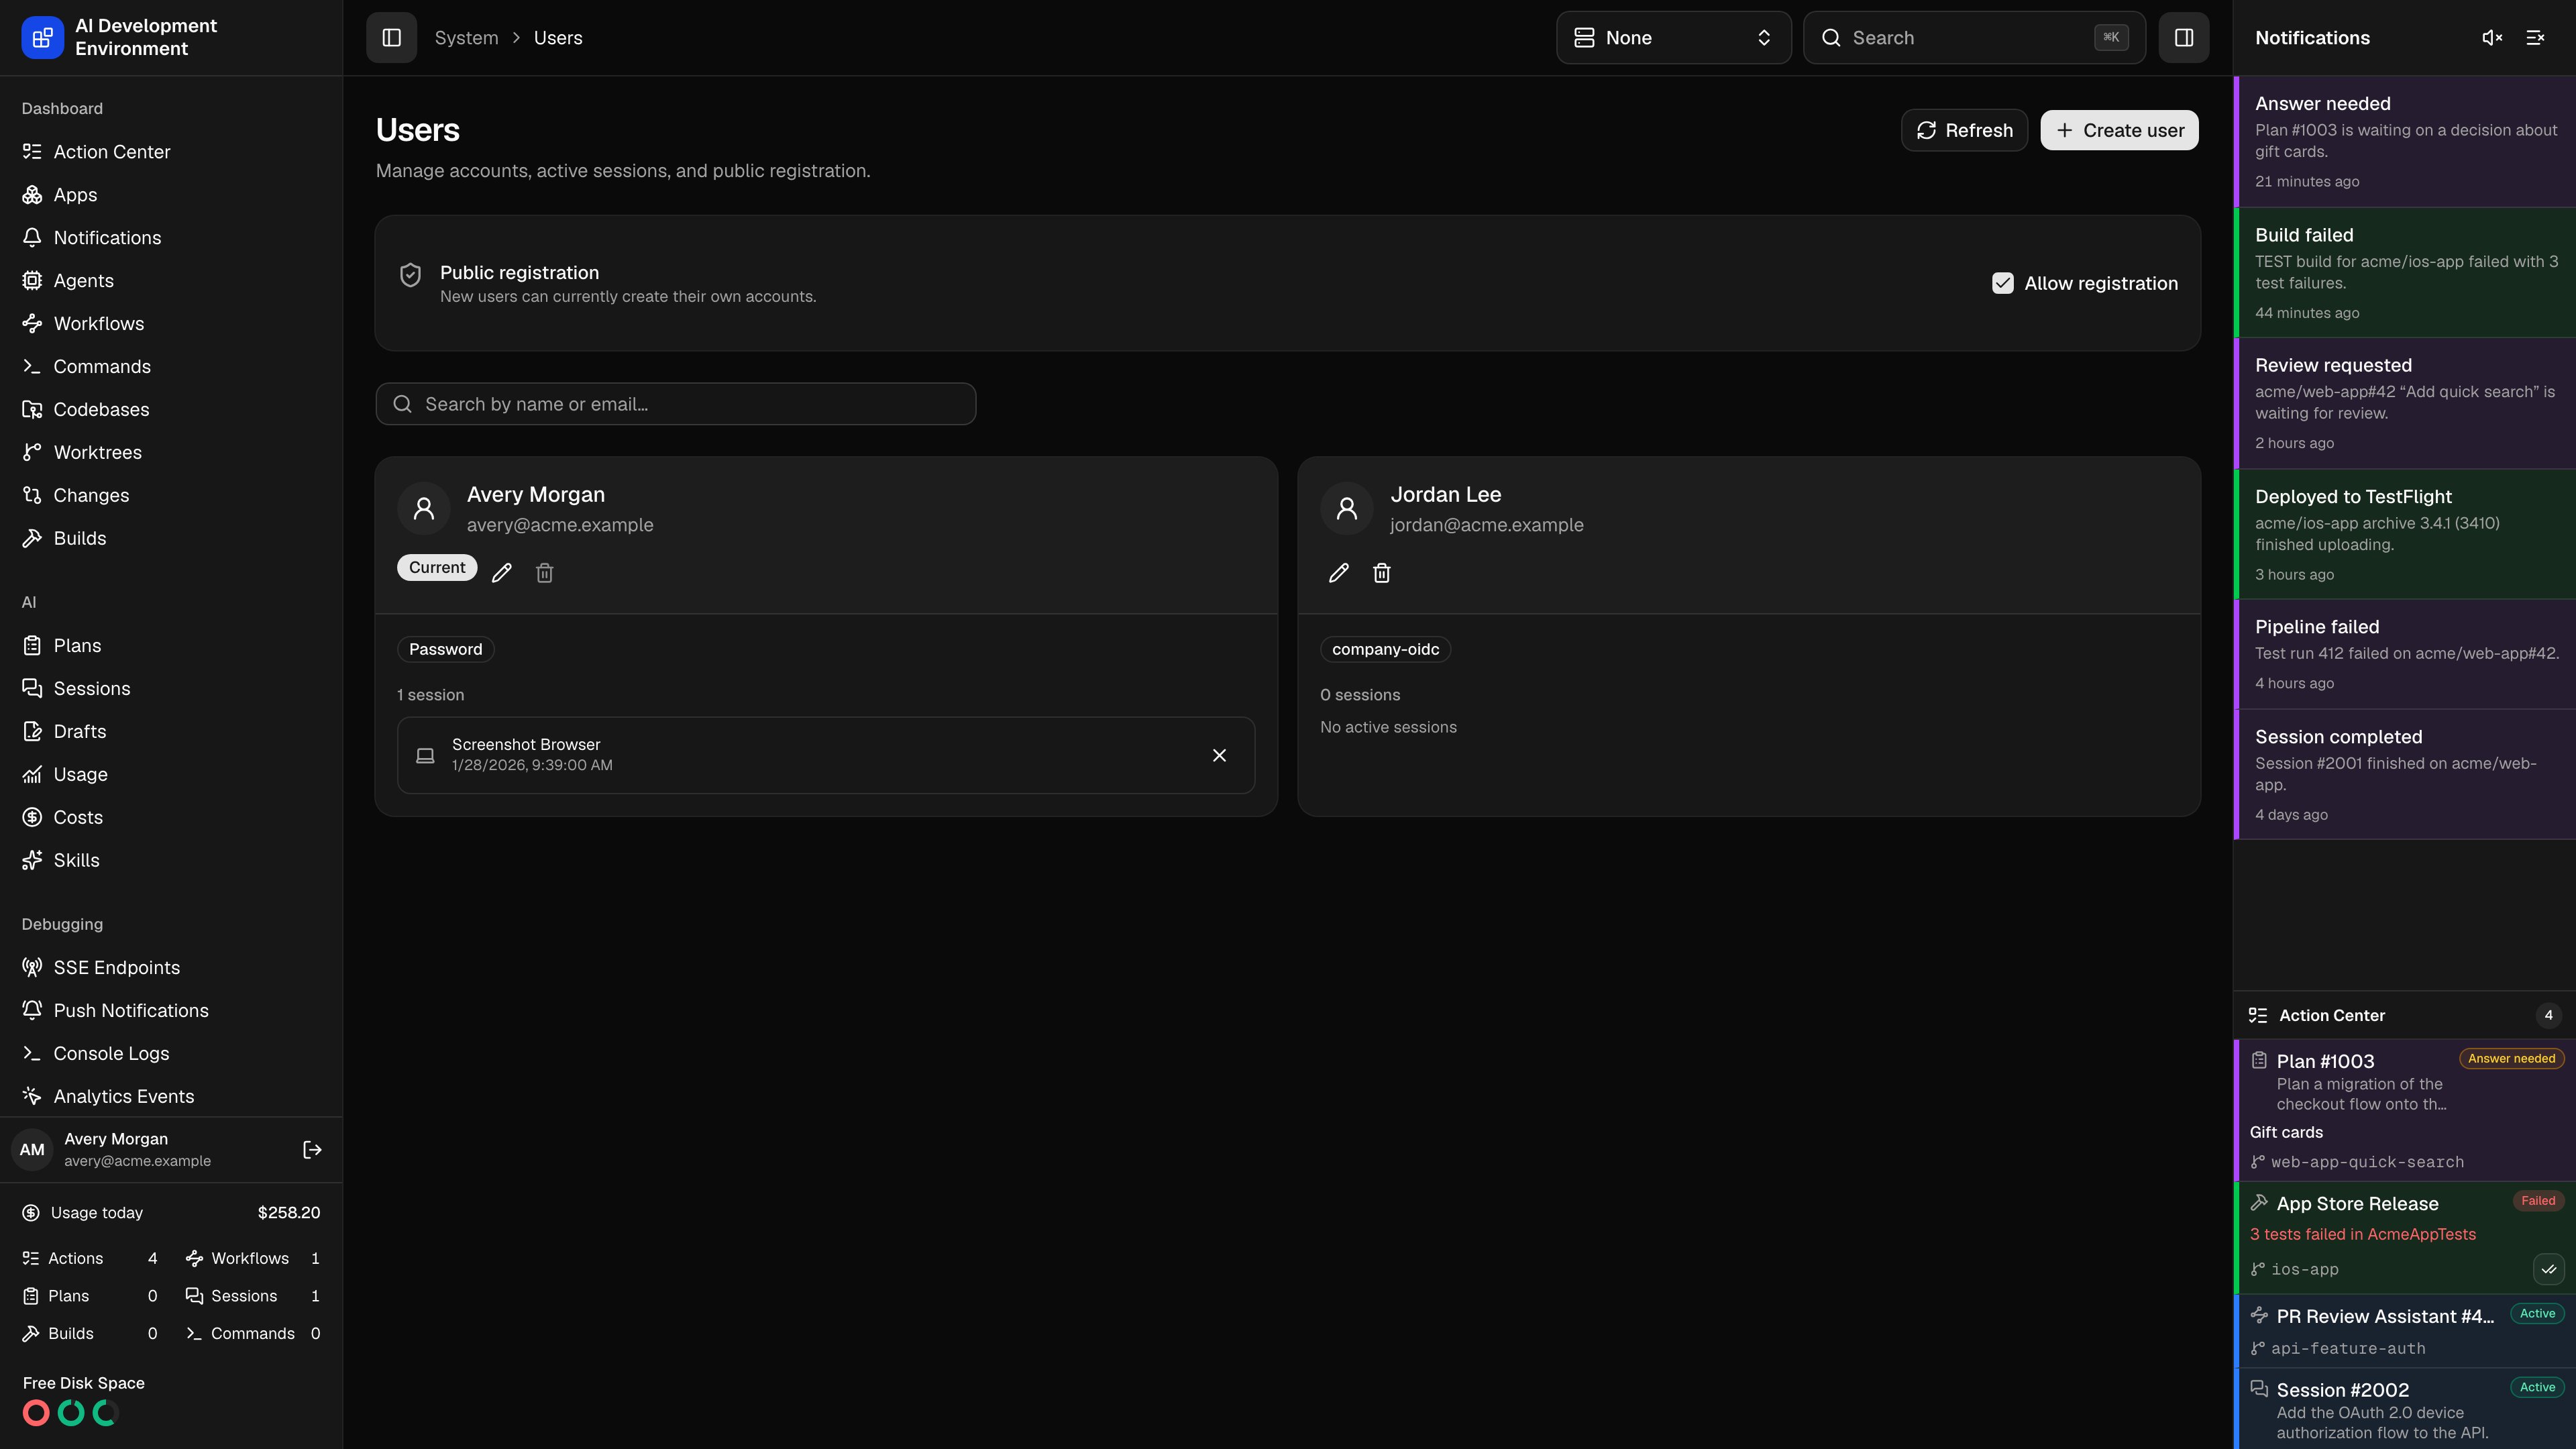Click the top Search box
Viewport: 2576px width, 1449px height.
click(x=1974, y=38)
